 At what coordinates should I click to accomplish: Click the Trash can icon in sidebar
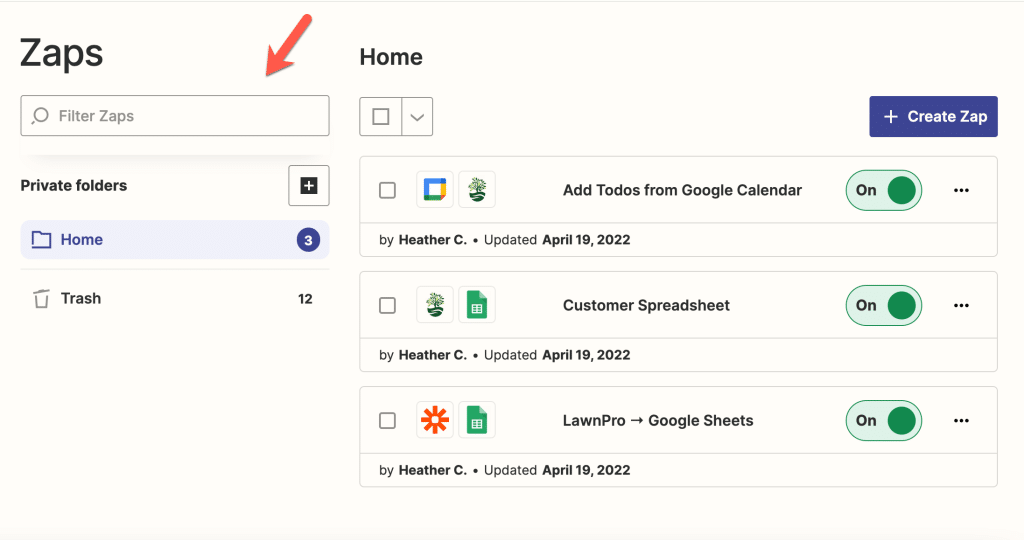41,298
